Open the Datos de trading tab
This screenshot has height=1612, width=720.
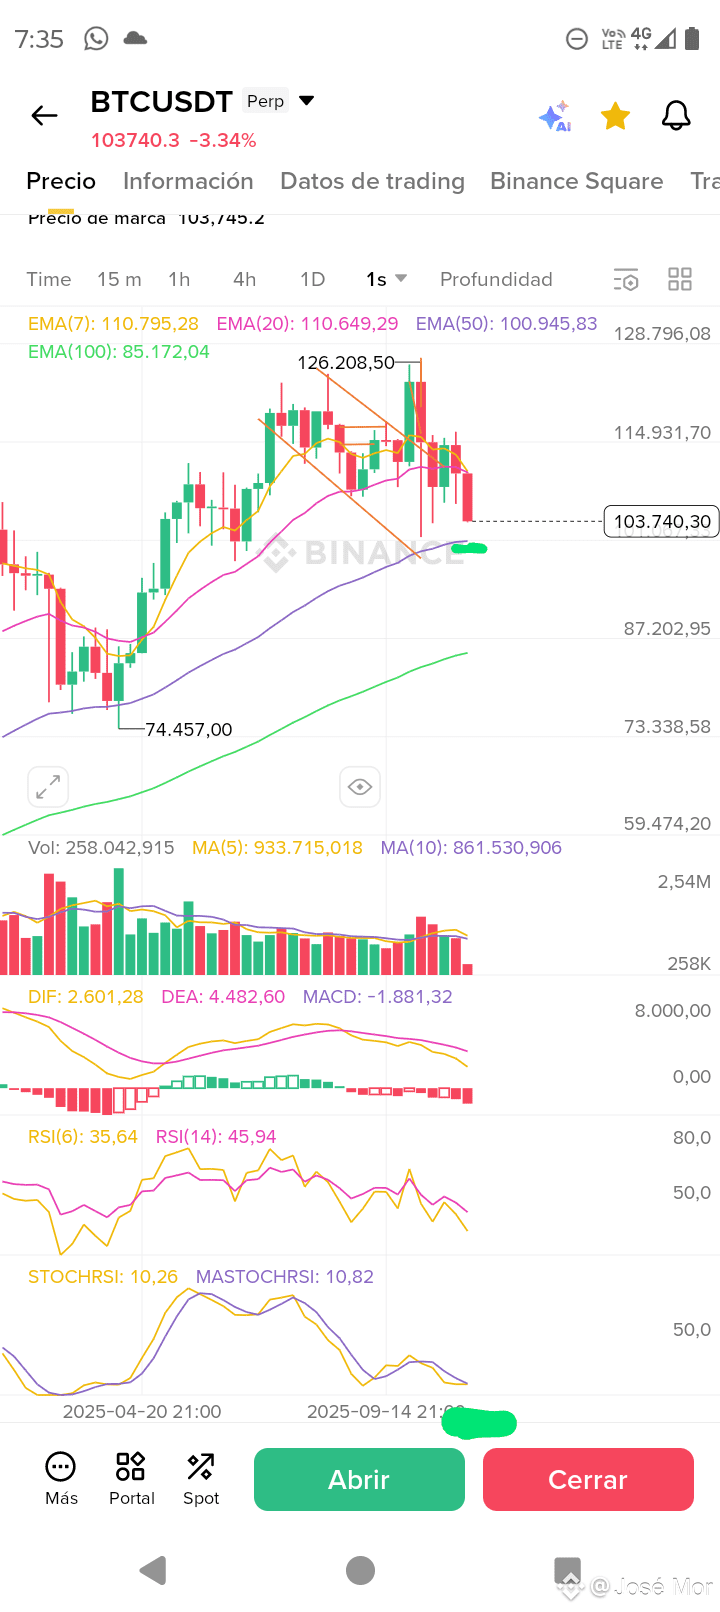point(372,181)
